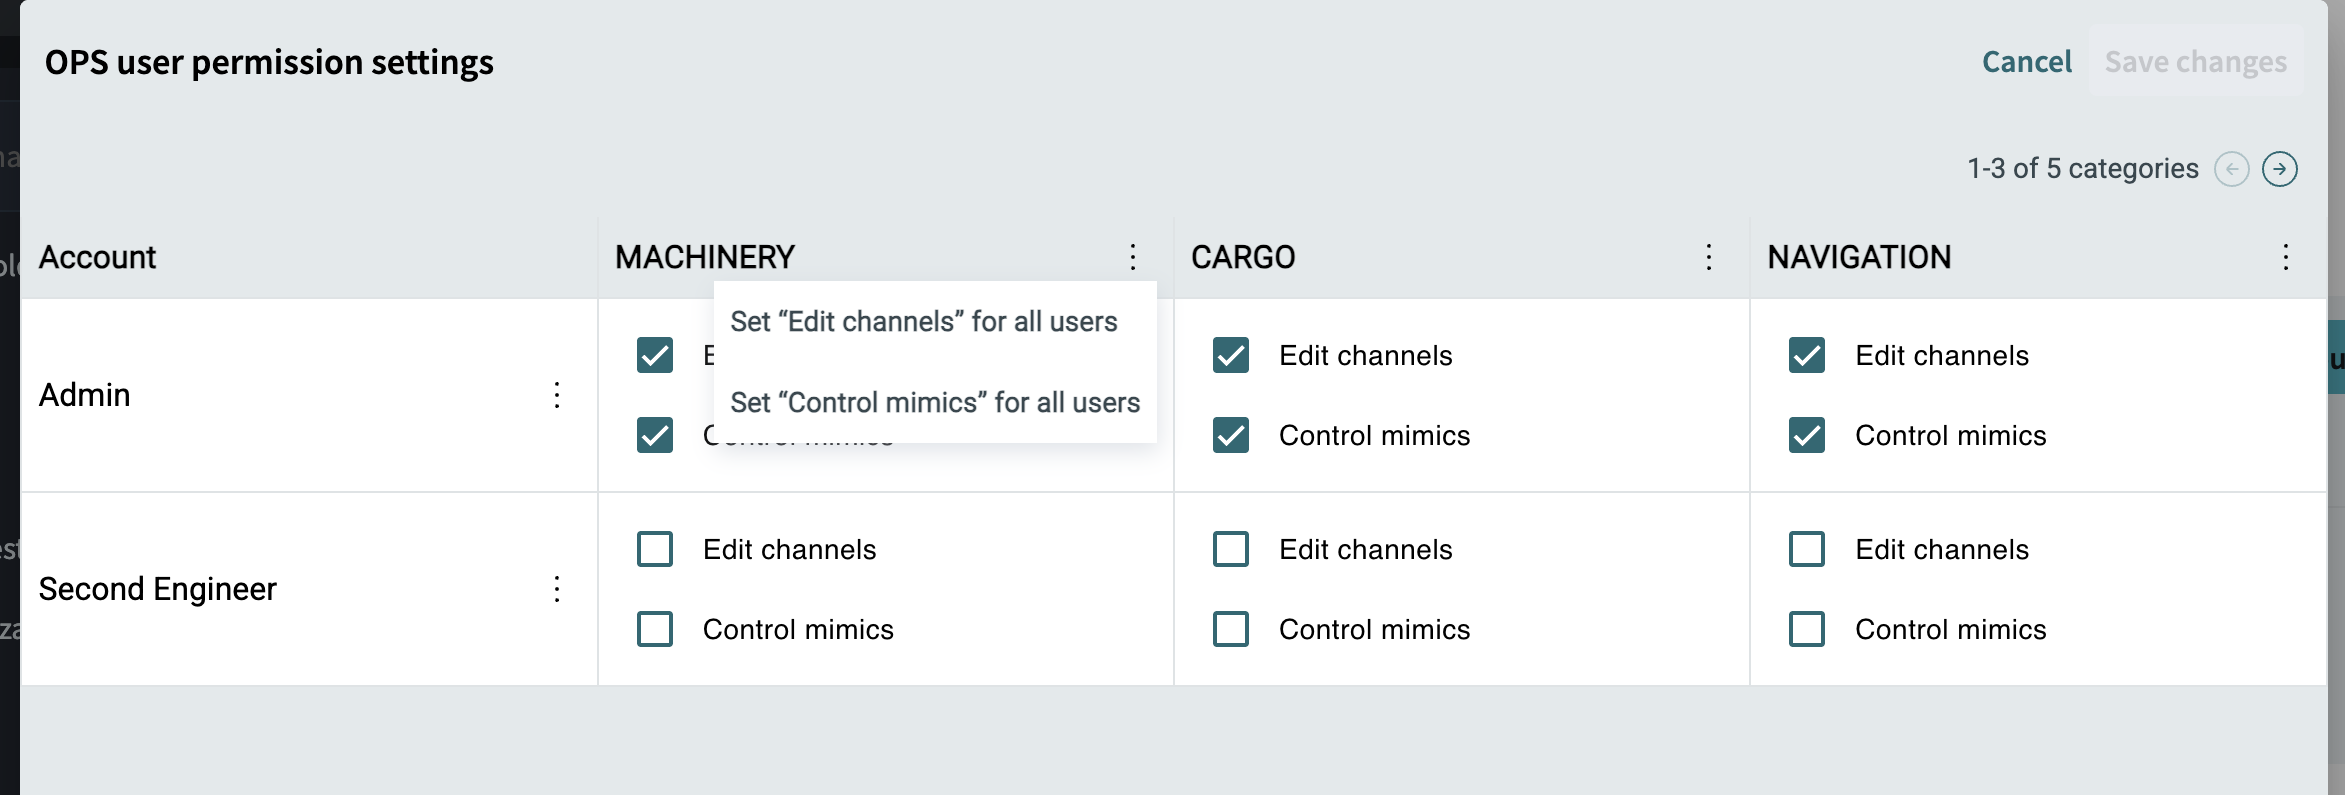Screen dimensions: 2345x795
Task: Click the NAVIGATION column header text
Action: (x=1859, y=257)
